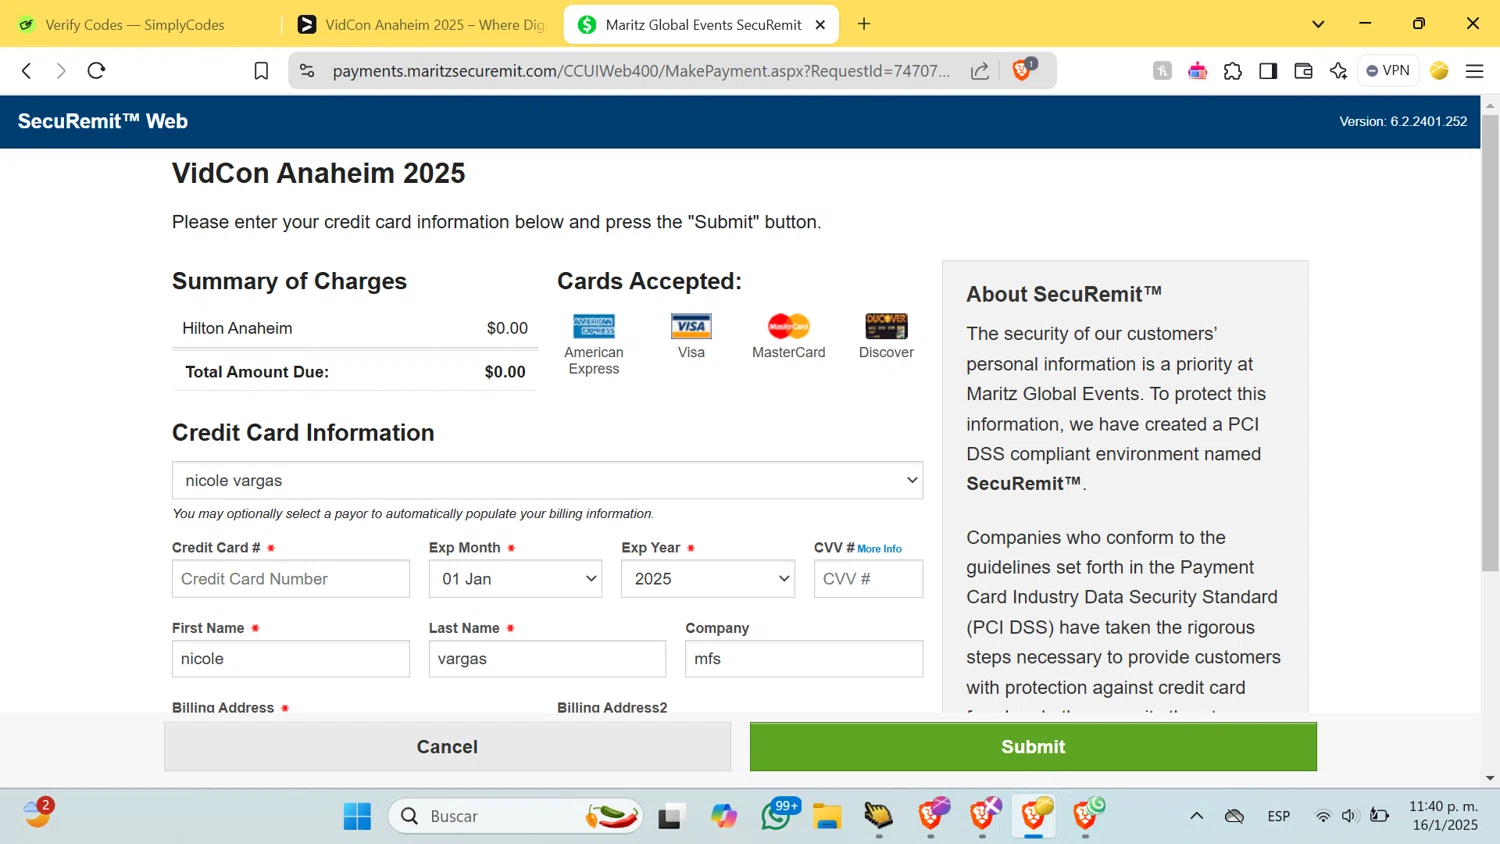Open the volume speaker tray icon
This screenshot has height=844, width=1500.
[x=1350, y=816]
